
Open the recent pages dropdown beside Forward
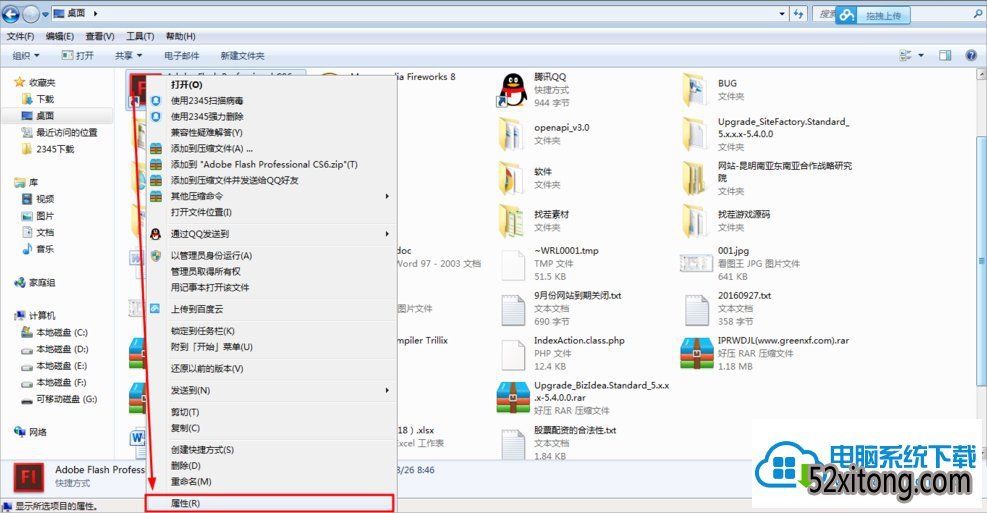45,14
